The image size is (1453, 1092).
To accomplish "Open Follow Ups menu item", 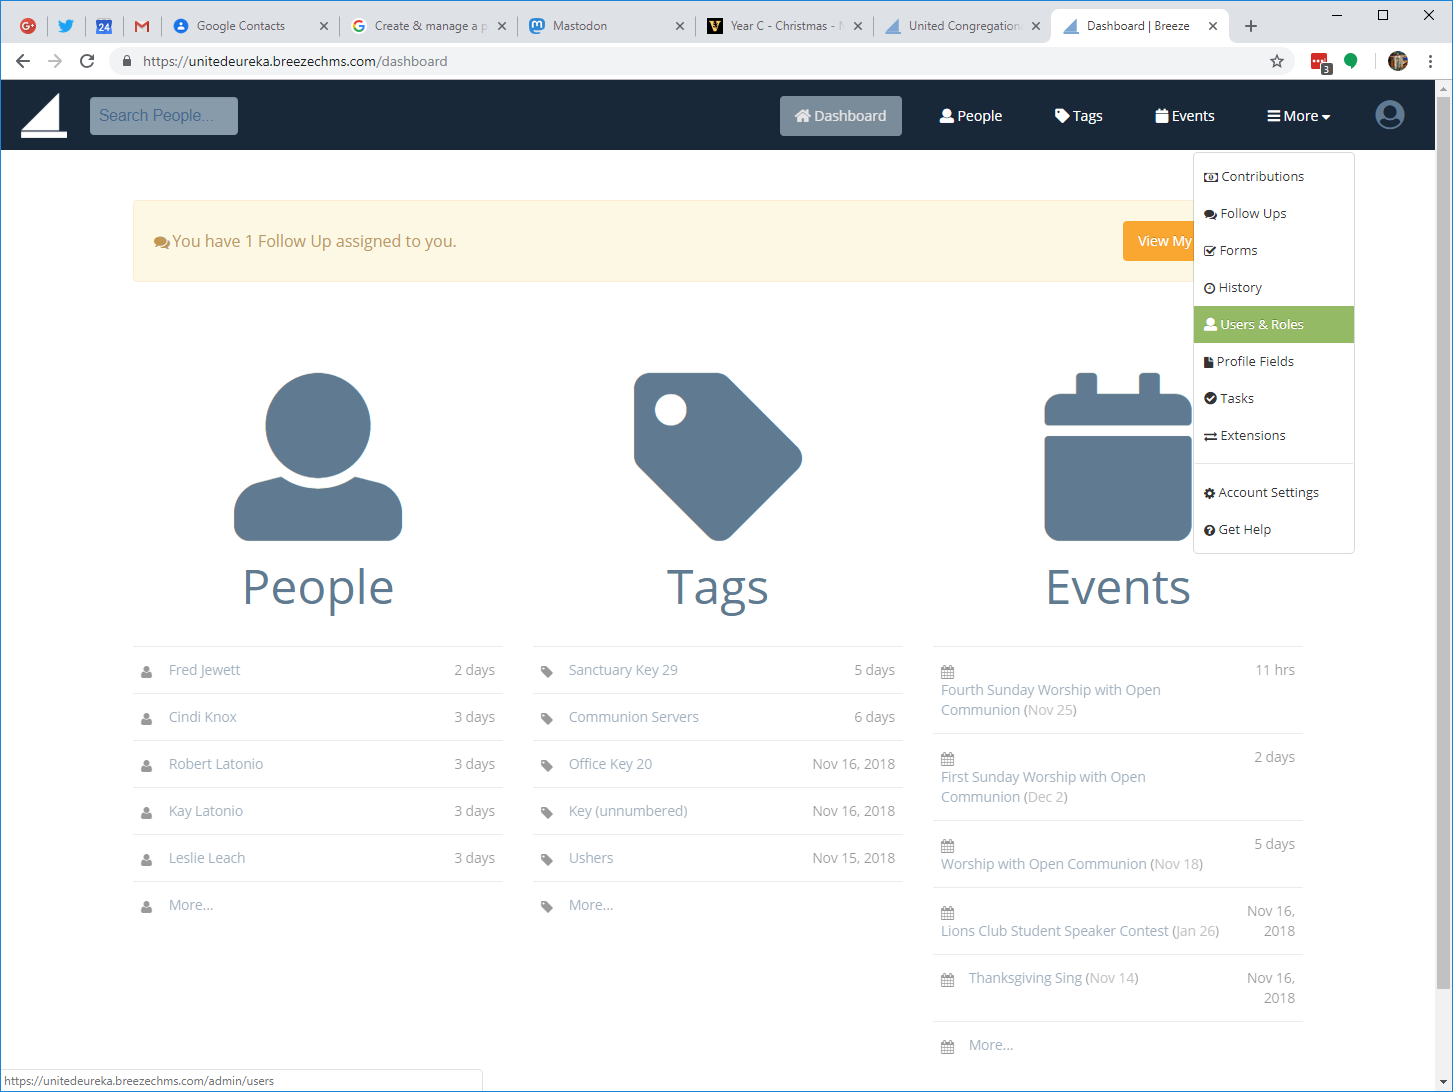I will 1273,213.
